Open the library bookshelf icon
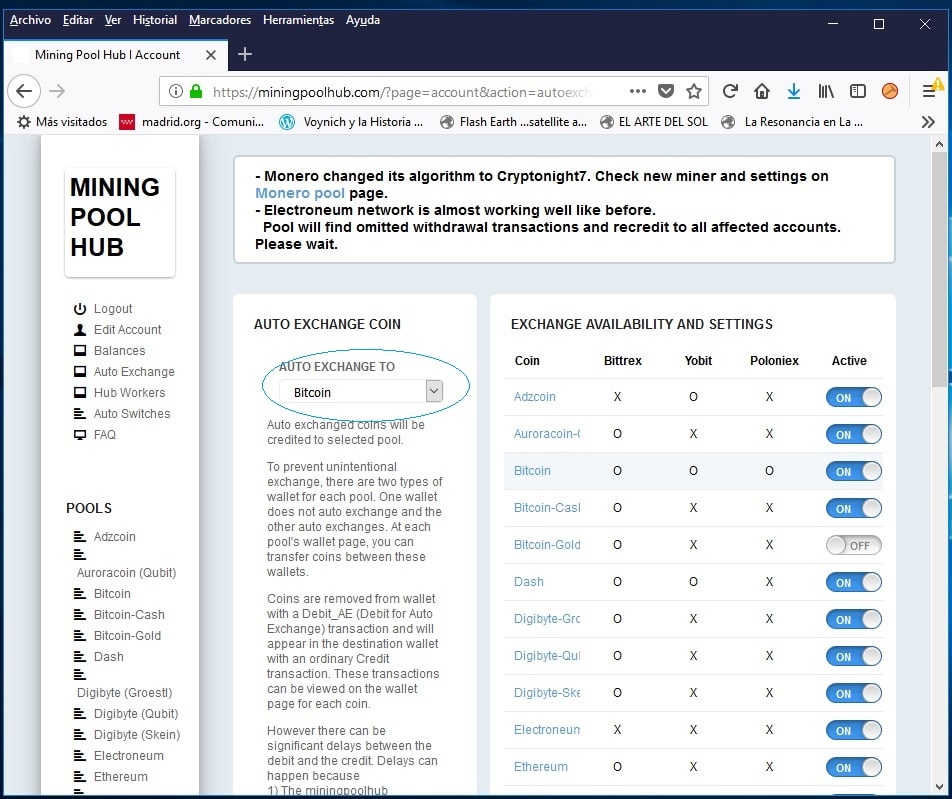 [826, 91]
